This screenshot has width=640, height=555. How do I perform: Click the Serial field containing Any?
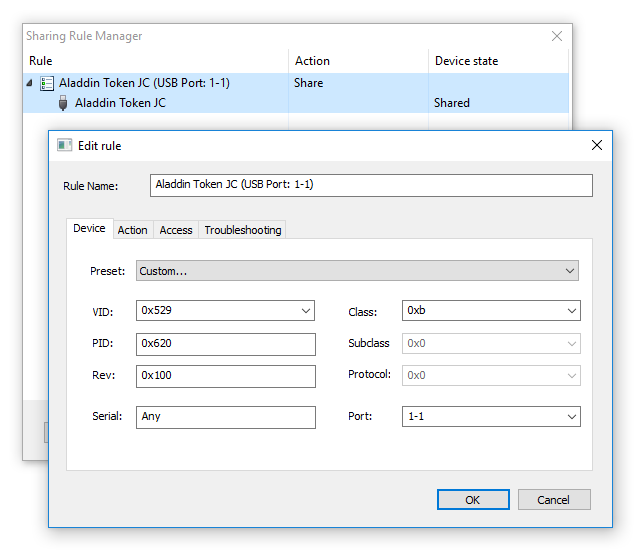click(x=226, y=417)
